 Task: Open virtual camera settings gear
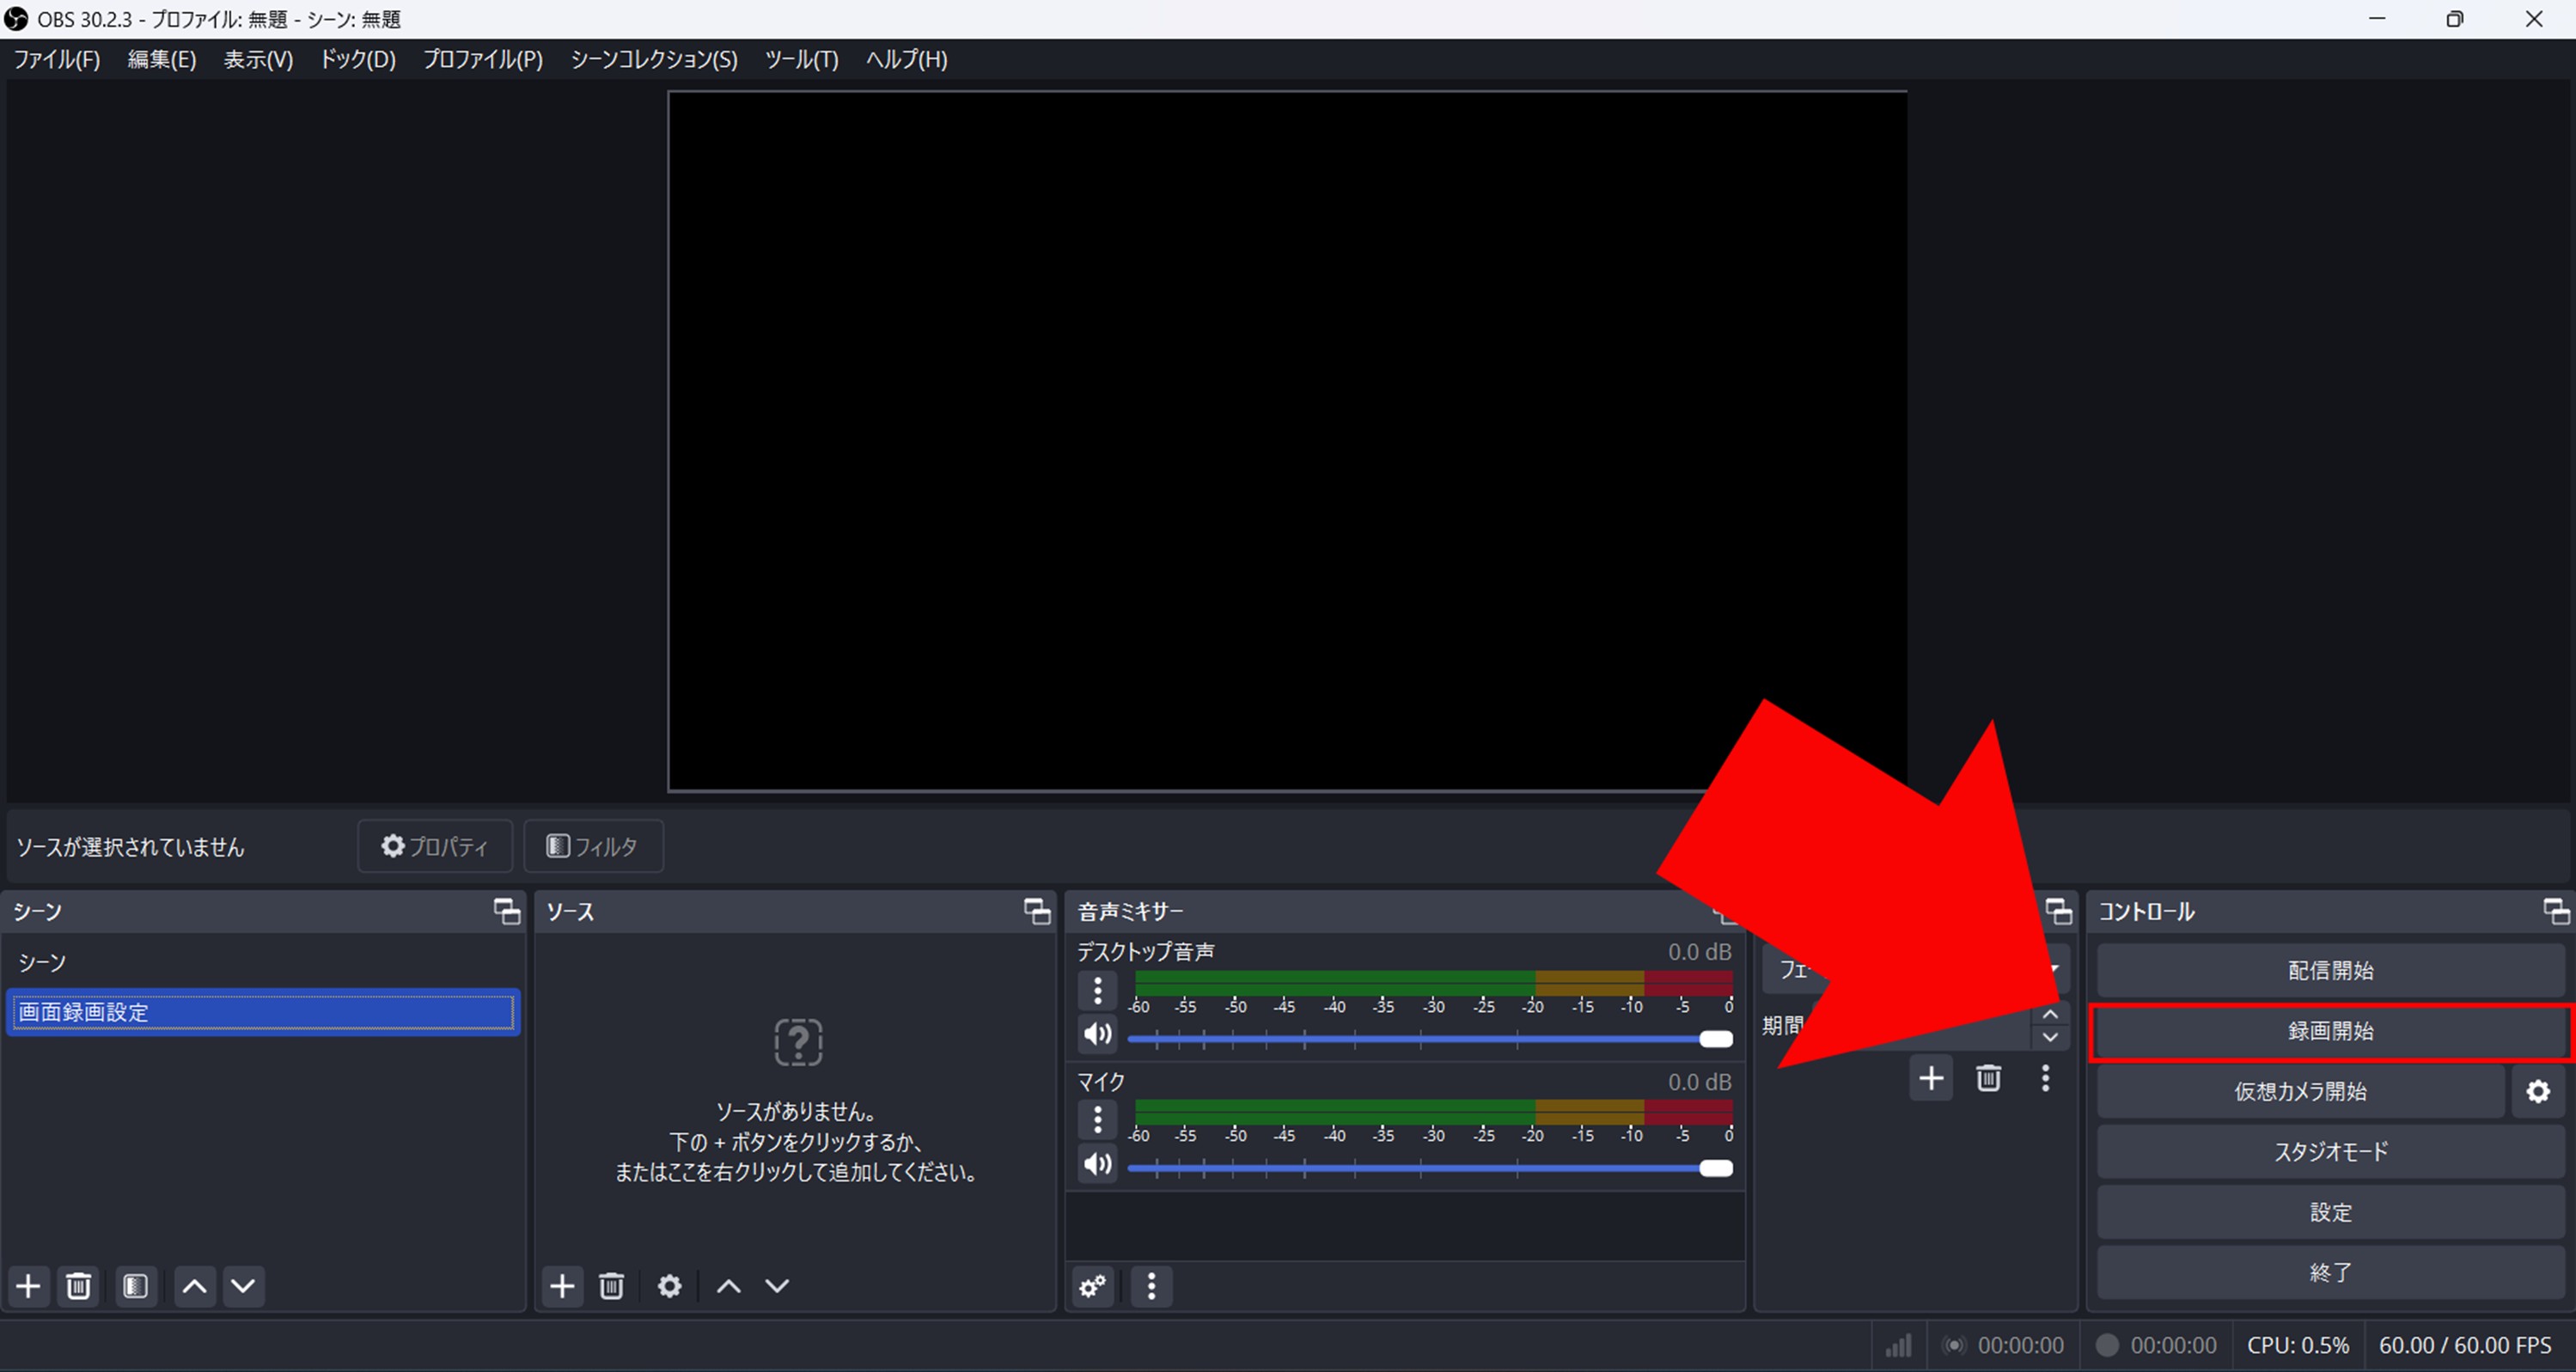2538,1091
